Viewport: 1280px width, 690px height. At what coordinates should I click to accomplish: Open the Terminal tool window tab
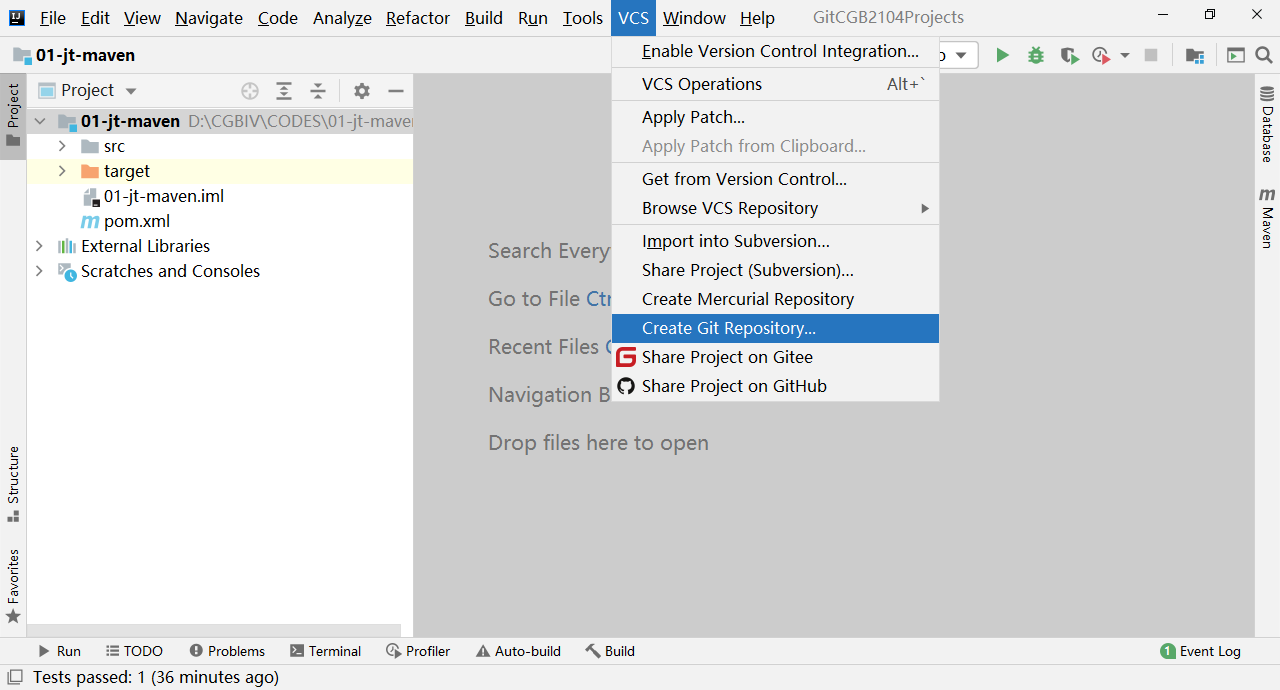325,651
